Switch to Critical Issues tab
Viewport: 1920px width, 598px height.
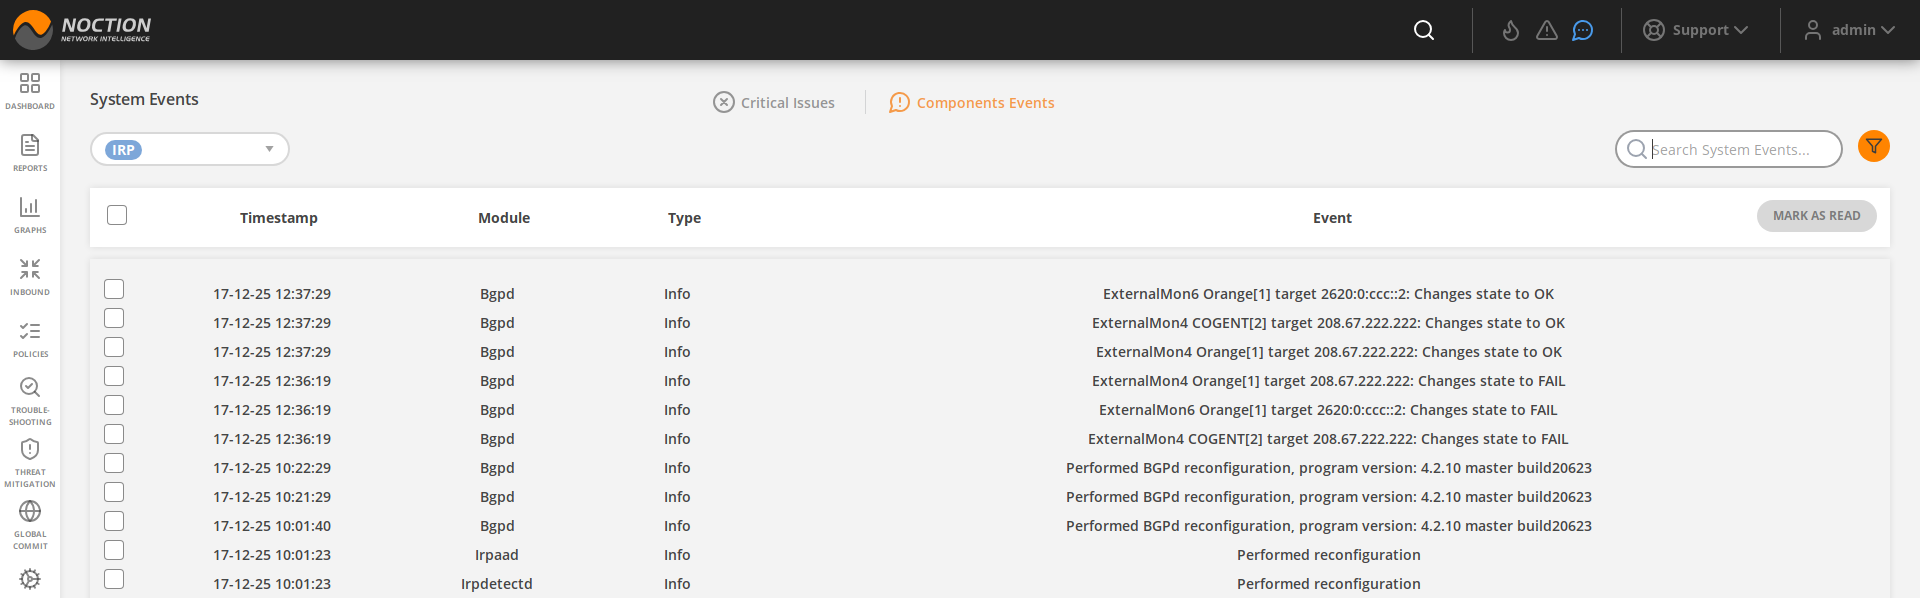774,102
